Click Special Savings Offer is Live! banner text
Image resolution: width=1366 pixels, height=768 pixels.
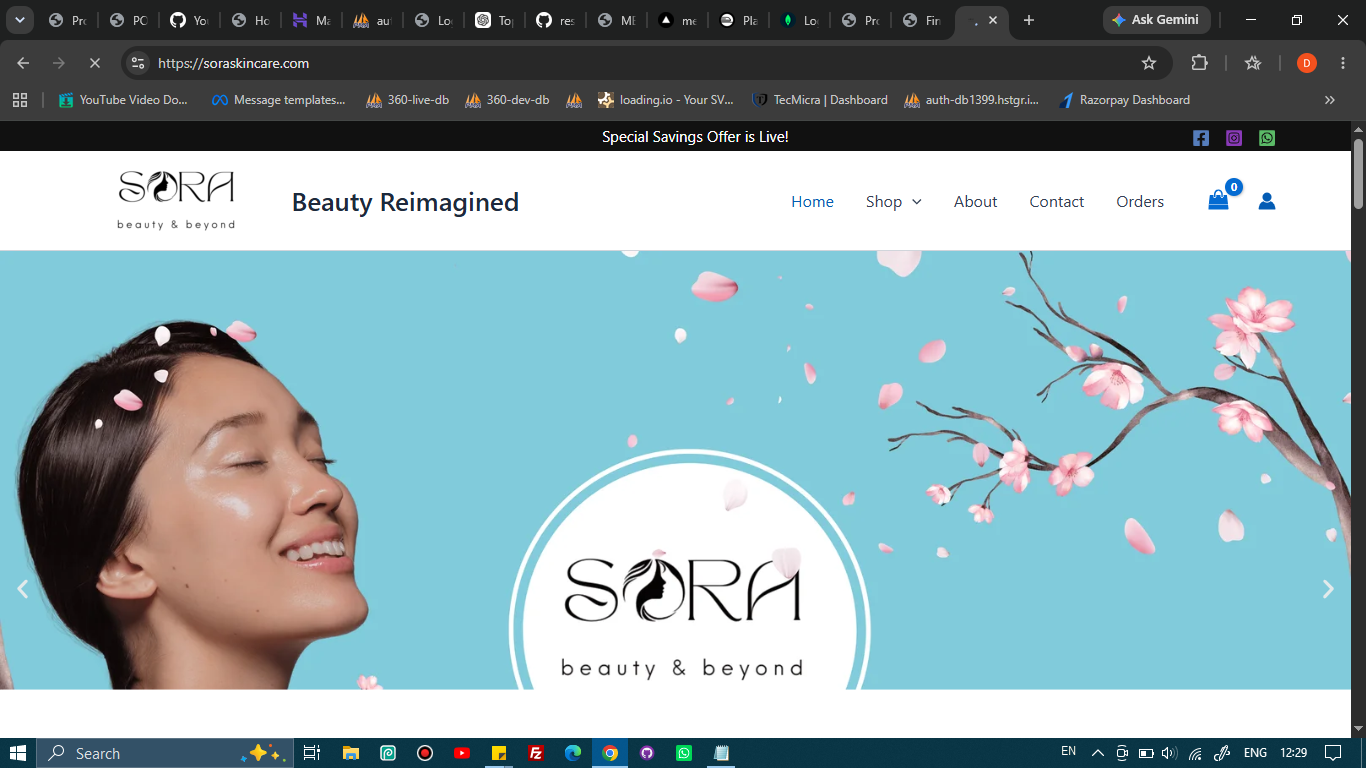click(x=695, y=137)
